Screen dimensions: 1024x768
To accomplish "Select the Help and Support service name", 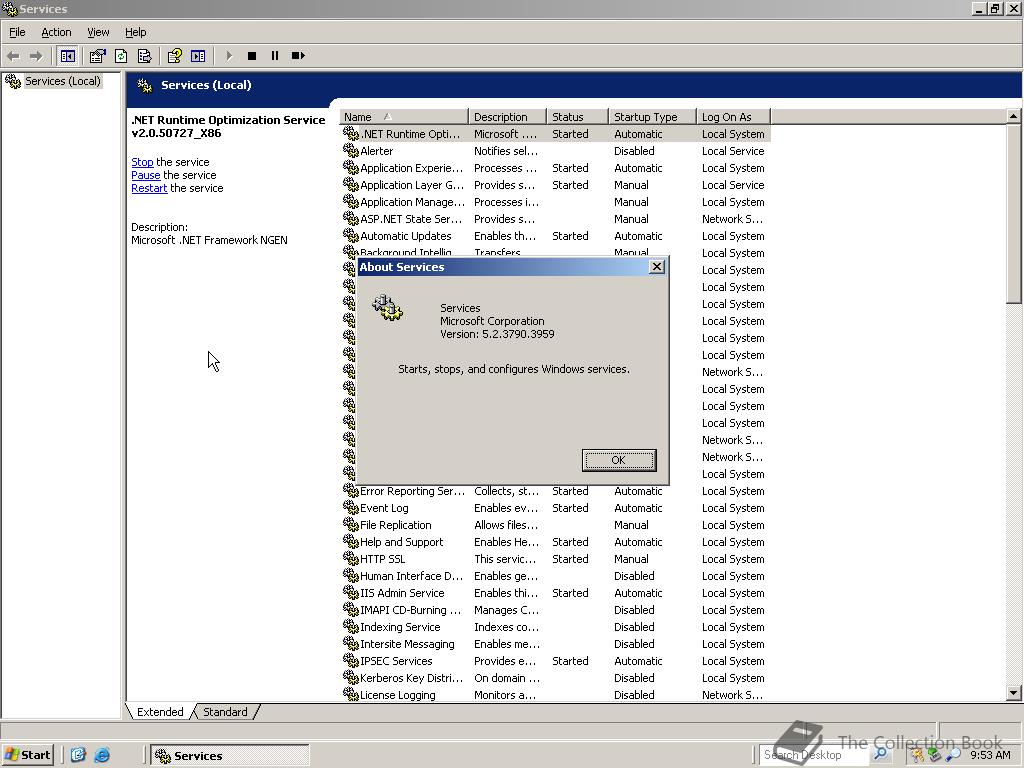I will tap(402, 542).
